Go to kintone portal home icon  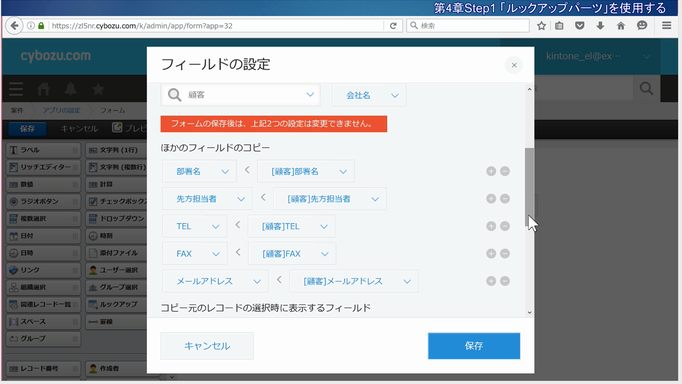click(43, 89)
